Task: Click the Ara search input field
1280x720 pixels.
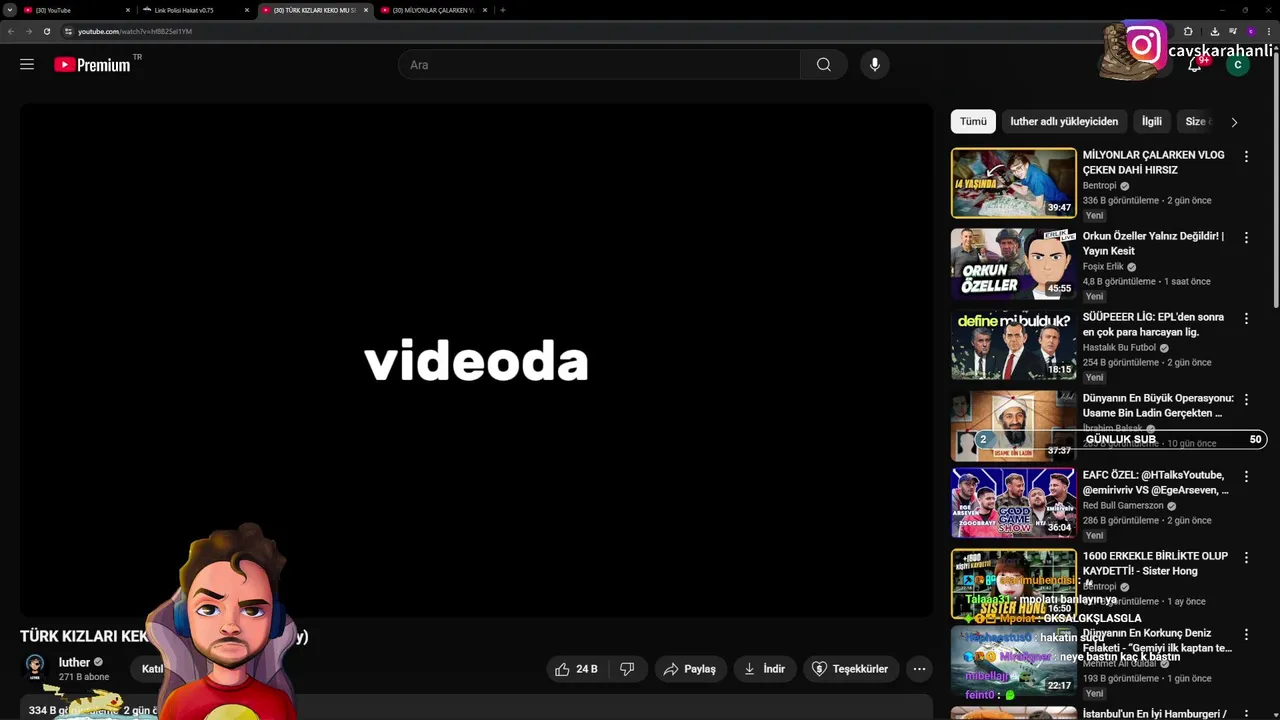Action: click(x=600, y=65)
